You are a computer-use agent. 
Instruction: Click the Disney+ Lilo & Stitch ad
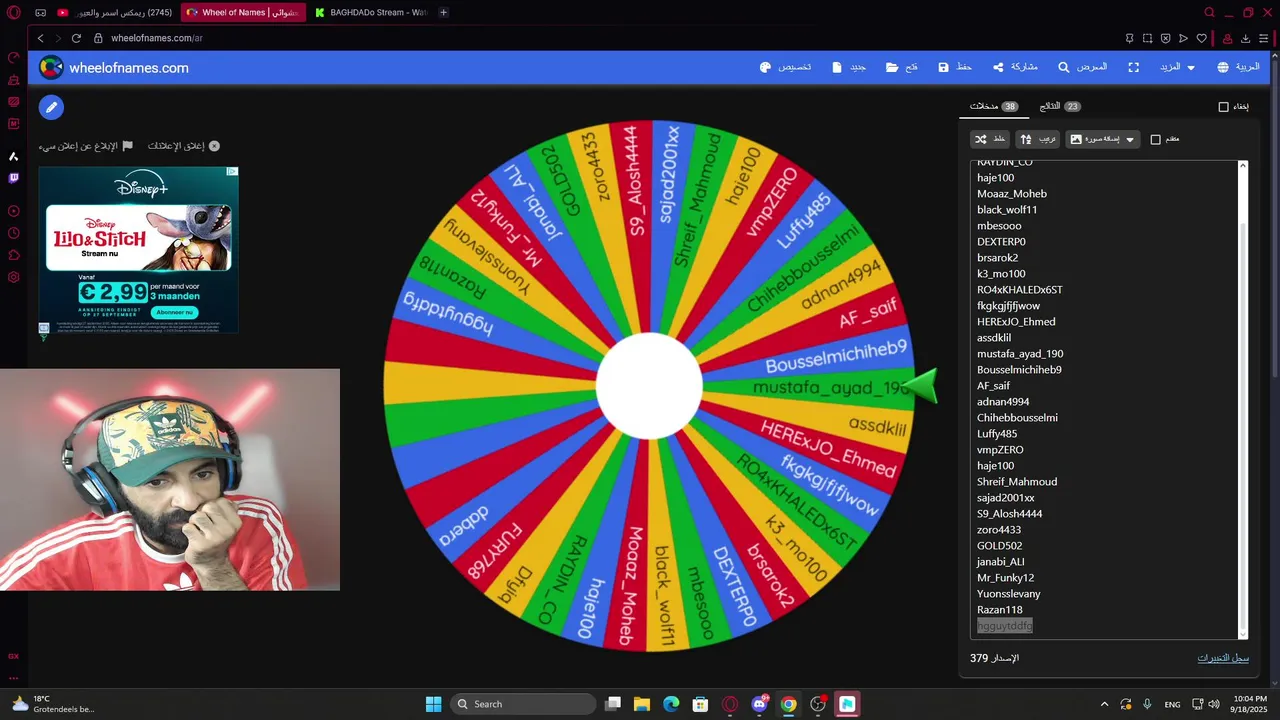pyautogui.click(x=139, y=250)
